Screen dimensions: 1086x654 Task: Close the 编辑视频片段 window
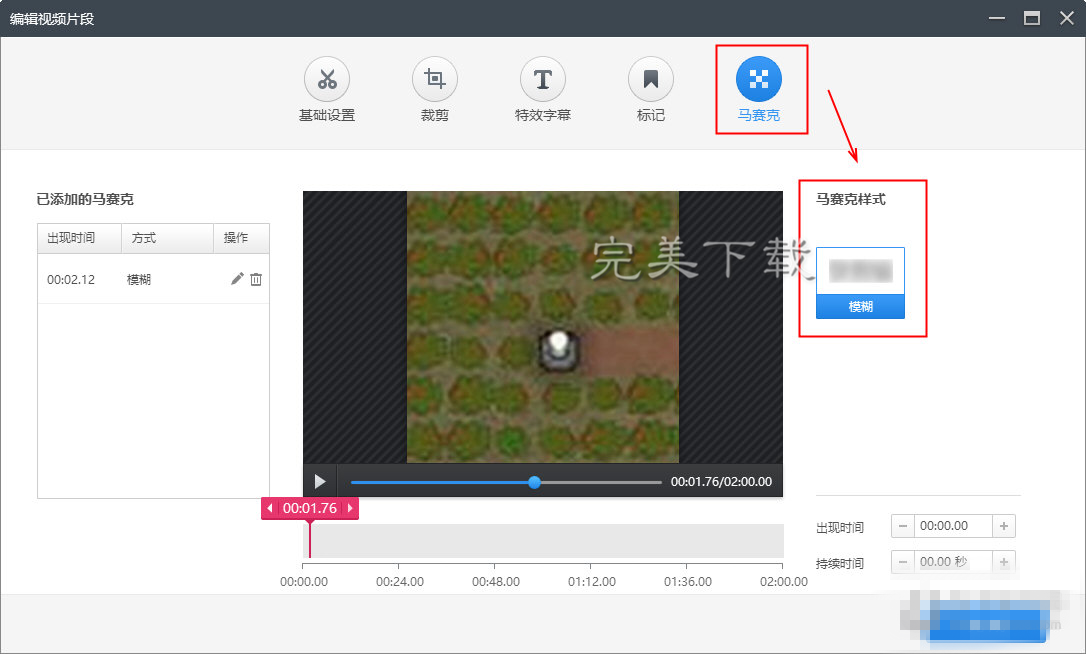(1067, 18)
